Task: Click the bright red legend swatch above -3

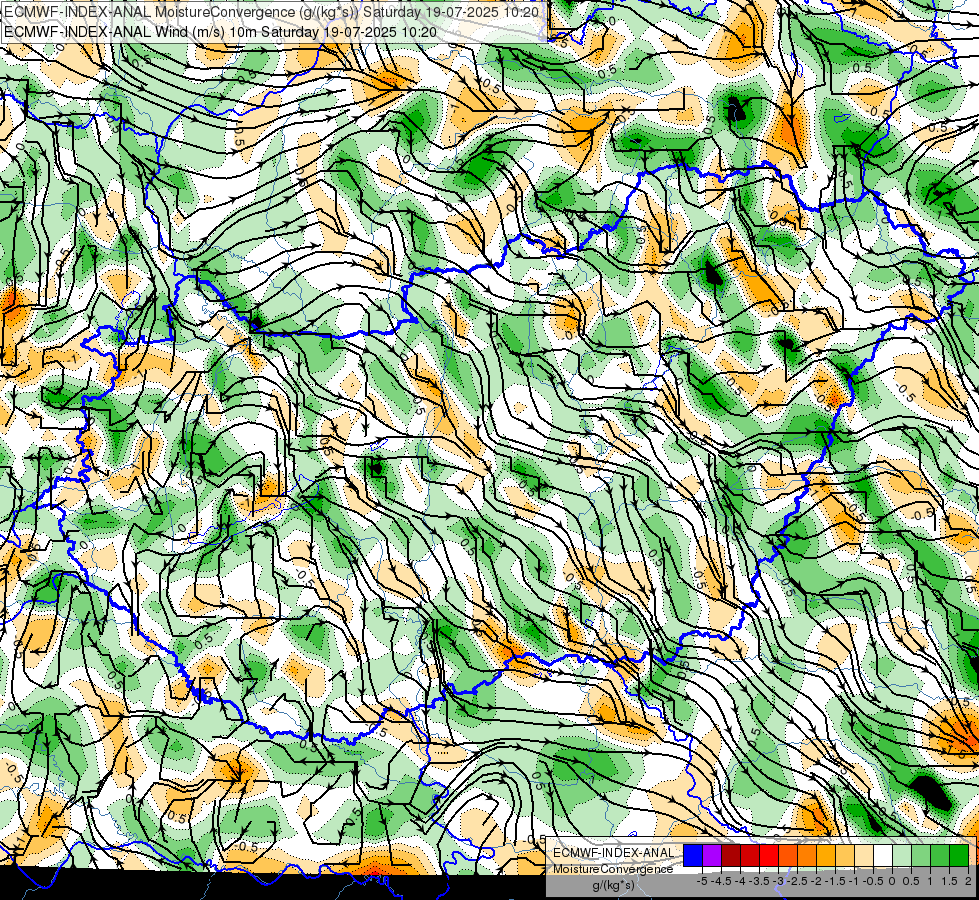Action: click(769, 856)
